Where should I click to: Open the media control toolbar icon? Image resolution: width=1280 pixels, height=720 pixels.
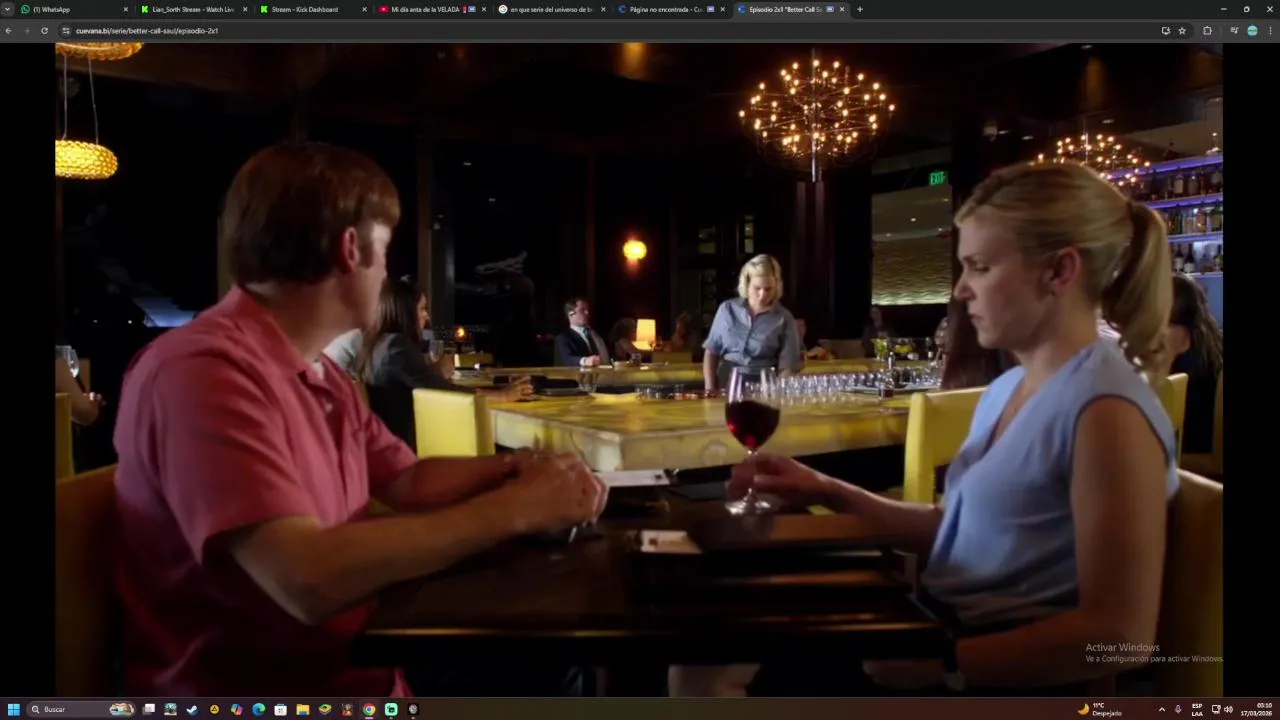pos(1235,31)
